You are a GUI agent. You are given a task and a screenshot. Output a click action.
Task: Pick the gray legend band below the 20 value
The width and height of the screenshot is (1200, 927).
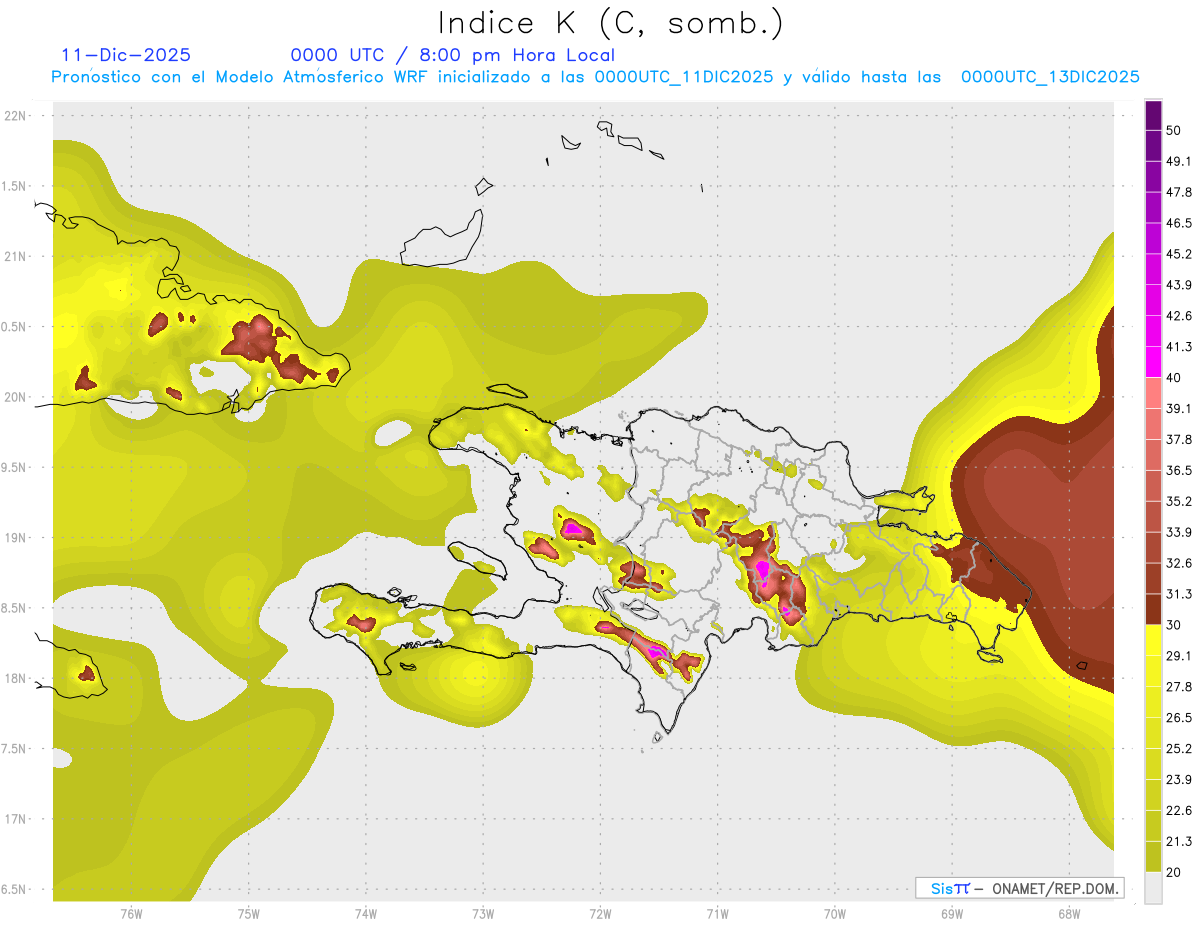click(1153, 887)
